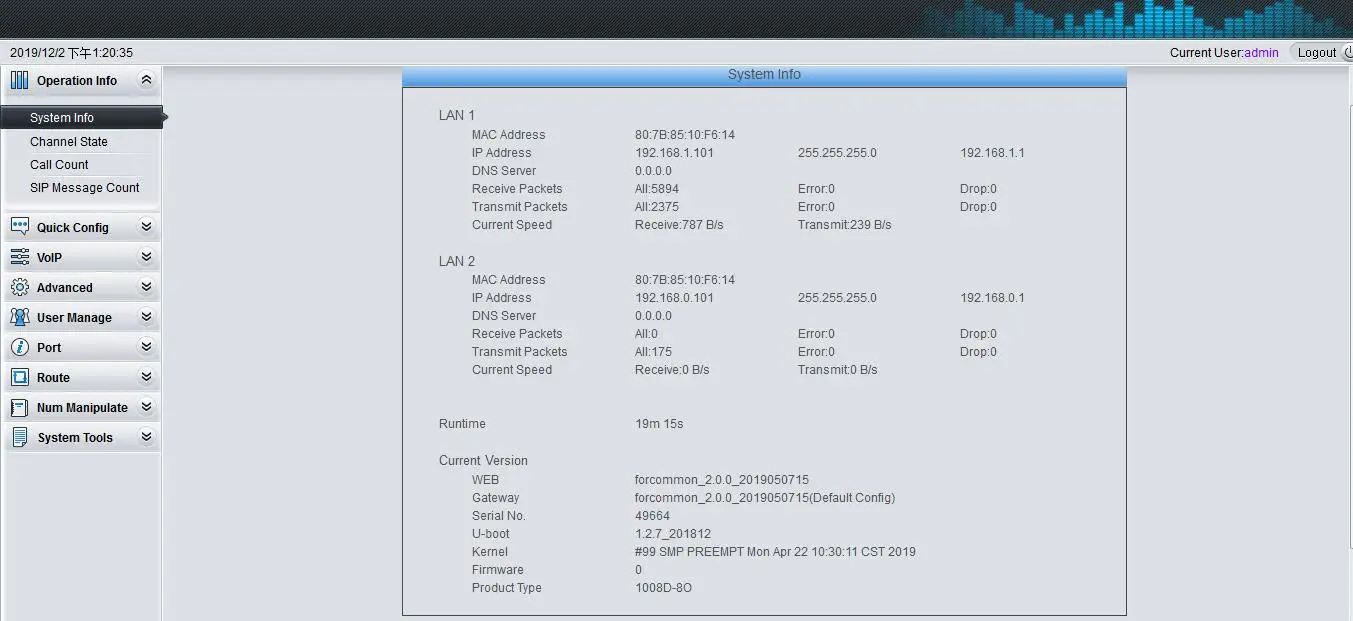Click the Operation Info panel icon
The width and height of the screenshot is (1353, 621).
(20, 80)
